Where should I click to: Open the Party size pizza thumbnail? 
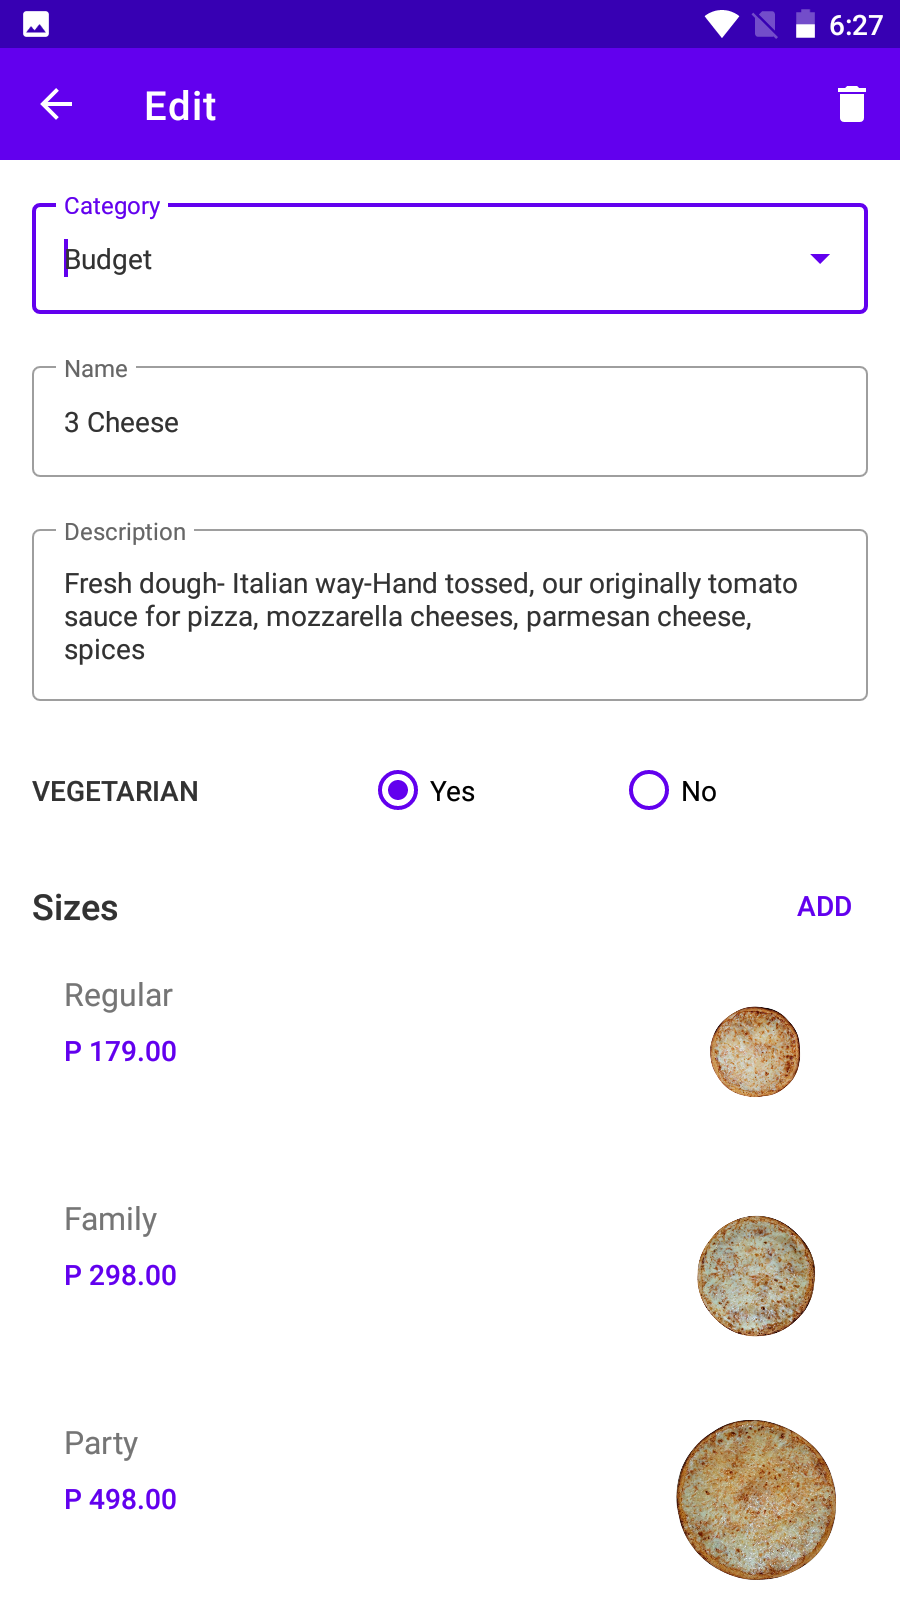coord(756,1500)
